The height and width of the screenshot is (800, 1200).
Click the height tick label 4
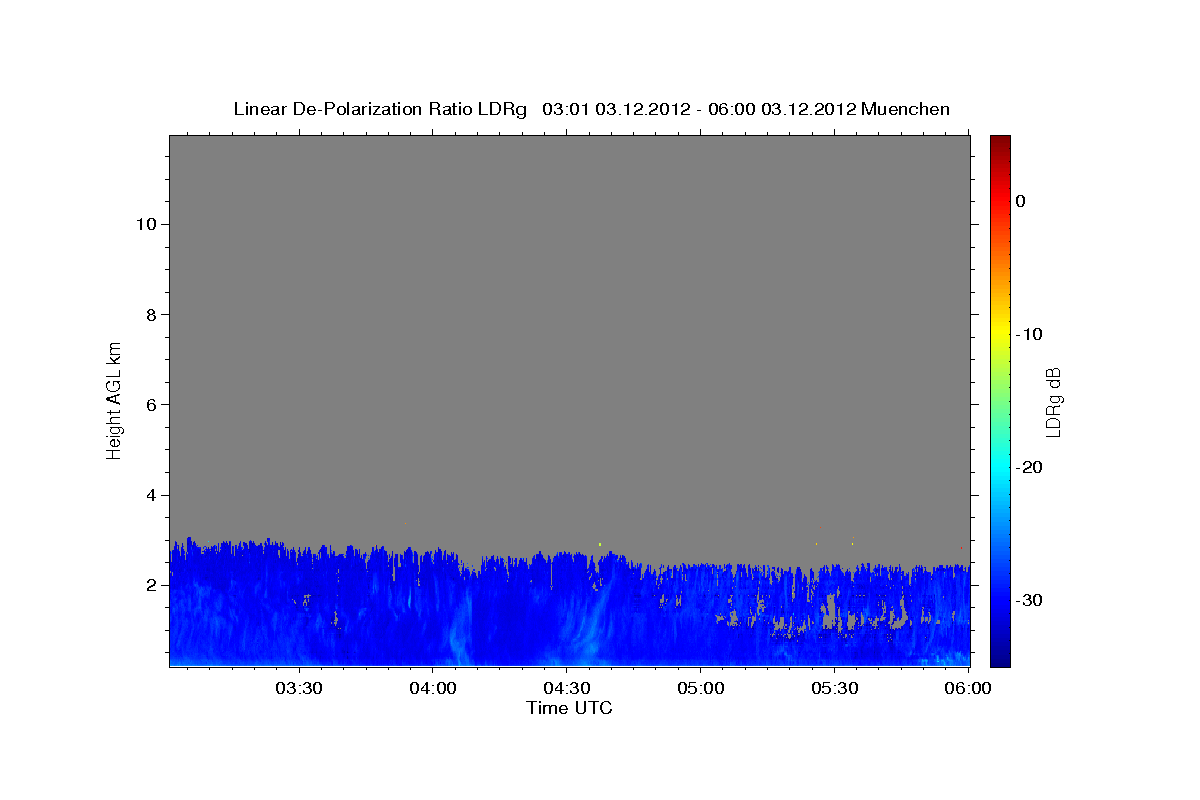click(150, 495)
